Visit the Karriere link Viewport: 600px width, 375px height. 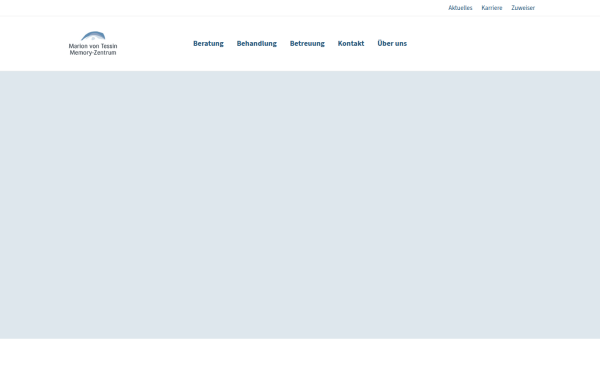click(492, 8)
